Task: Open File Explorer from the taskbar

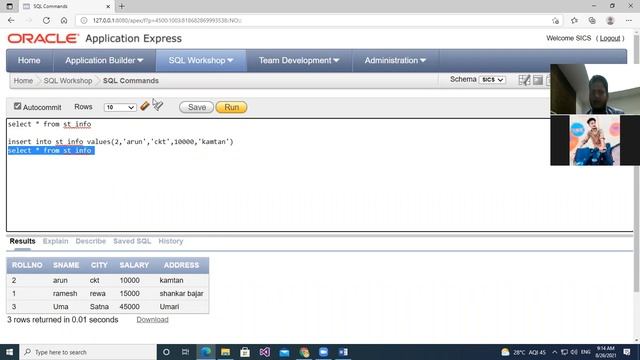Action: (225, 352)
